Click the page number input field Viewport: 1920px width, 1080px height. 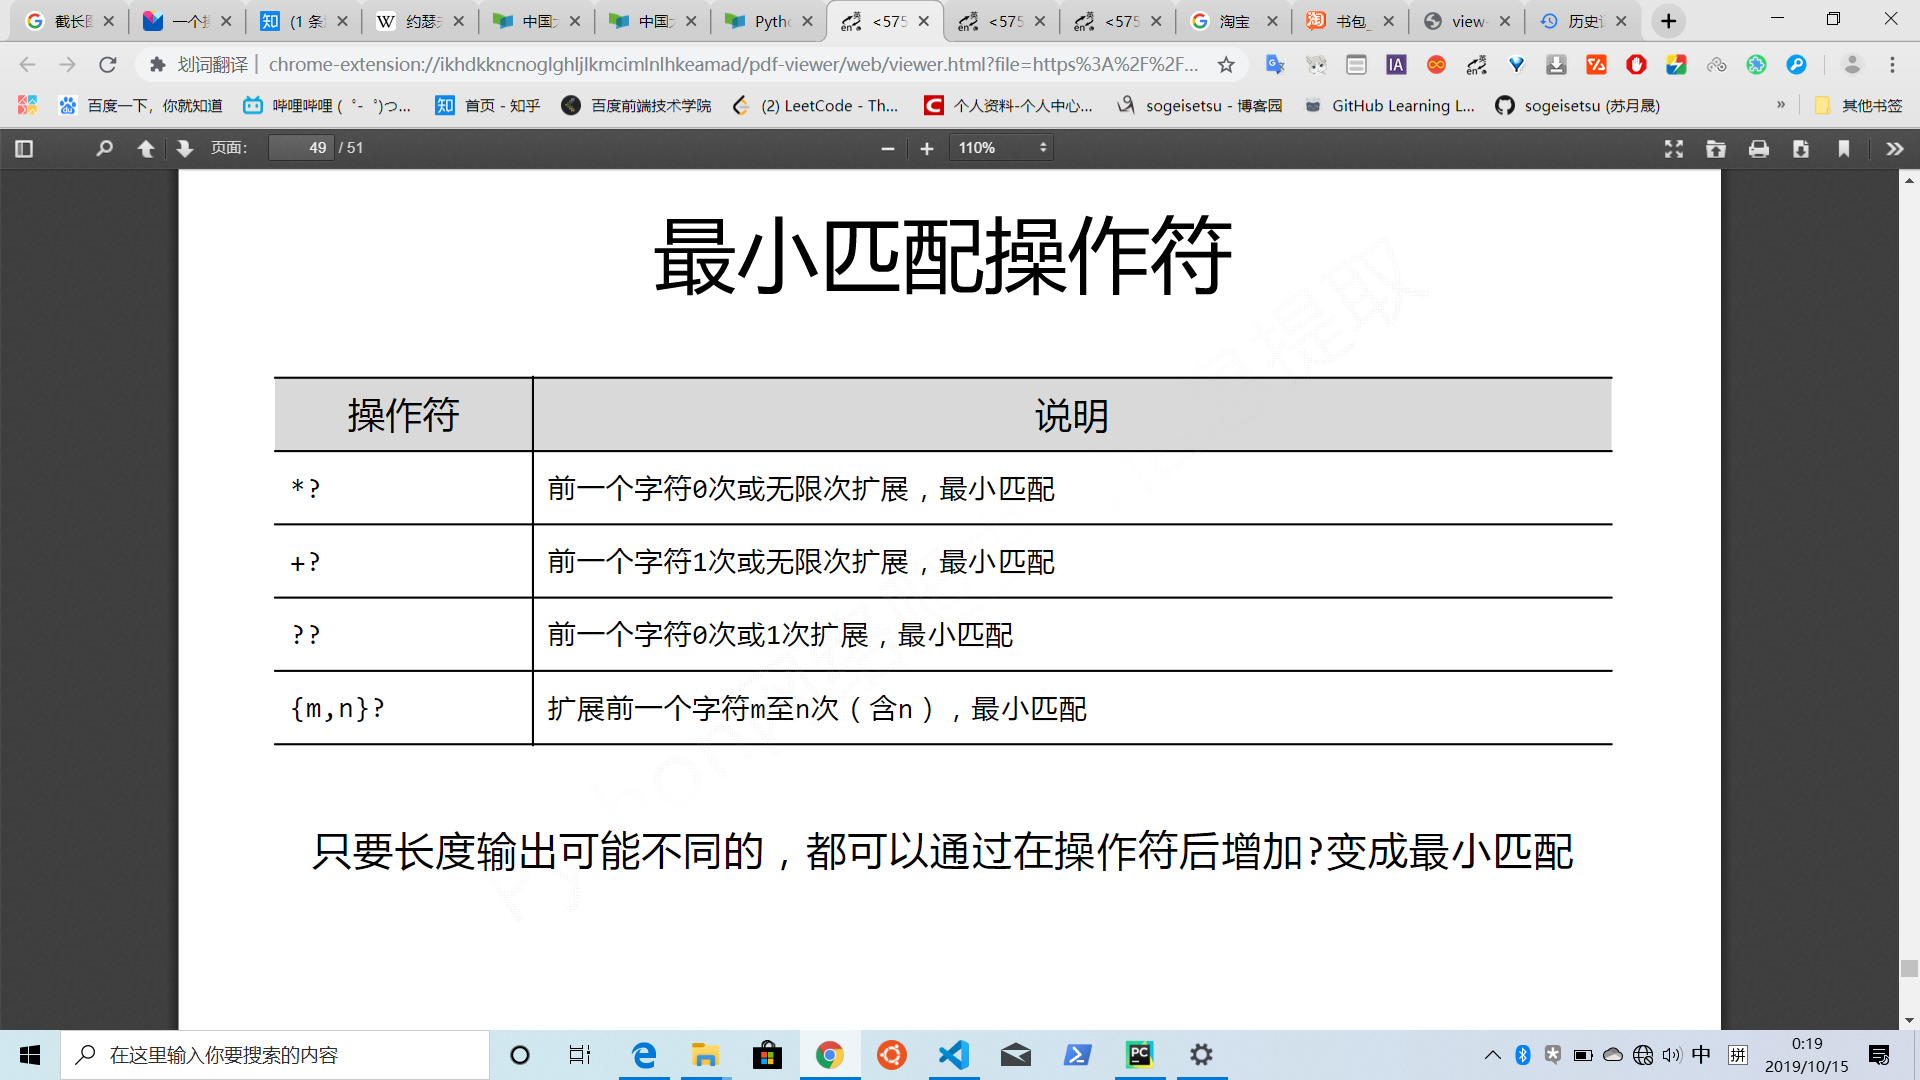pos(302,148)
